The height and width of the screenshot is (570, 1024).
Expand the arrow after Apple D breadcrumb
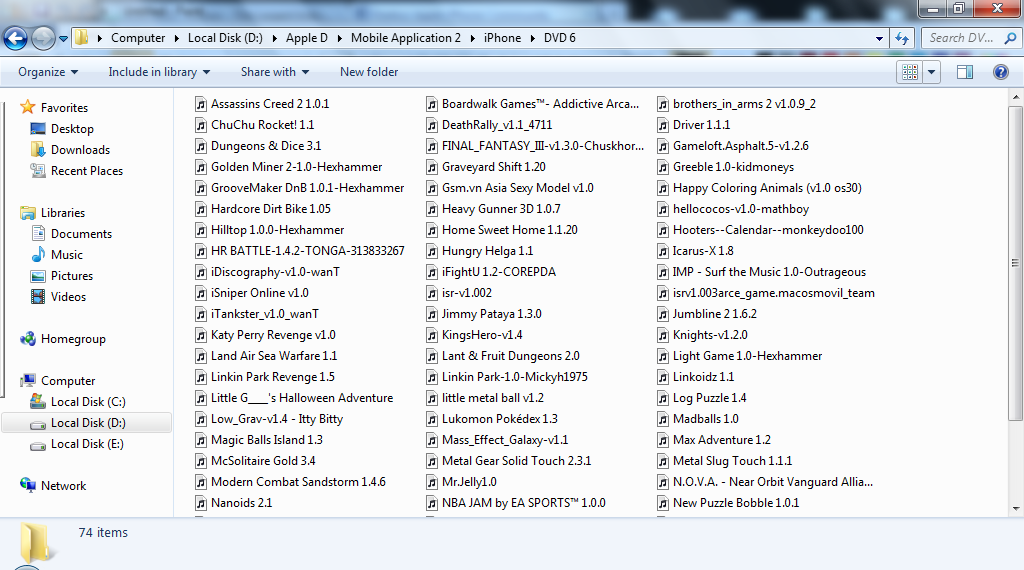pos(340,39)
